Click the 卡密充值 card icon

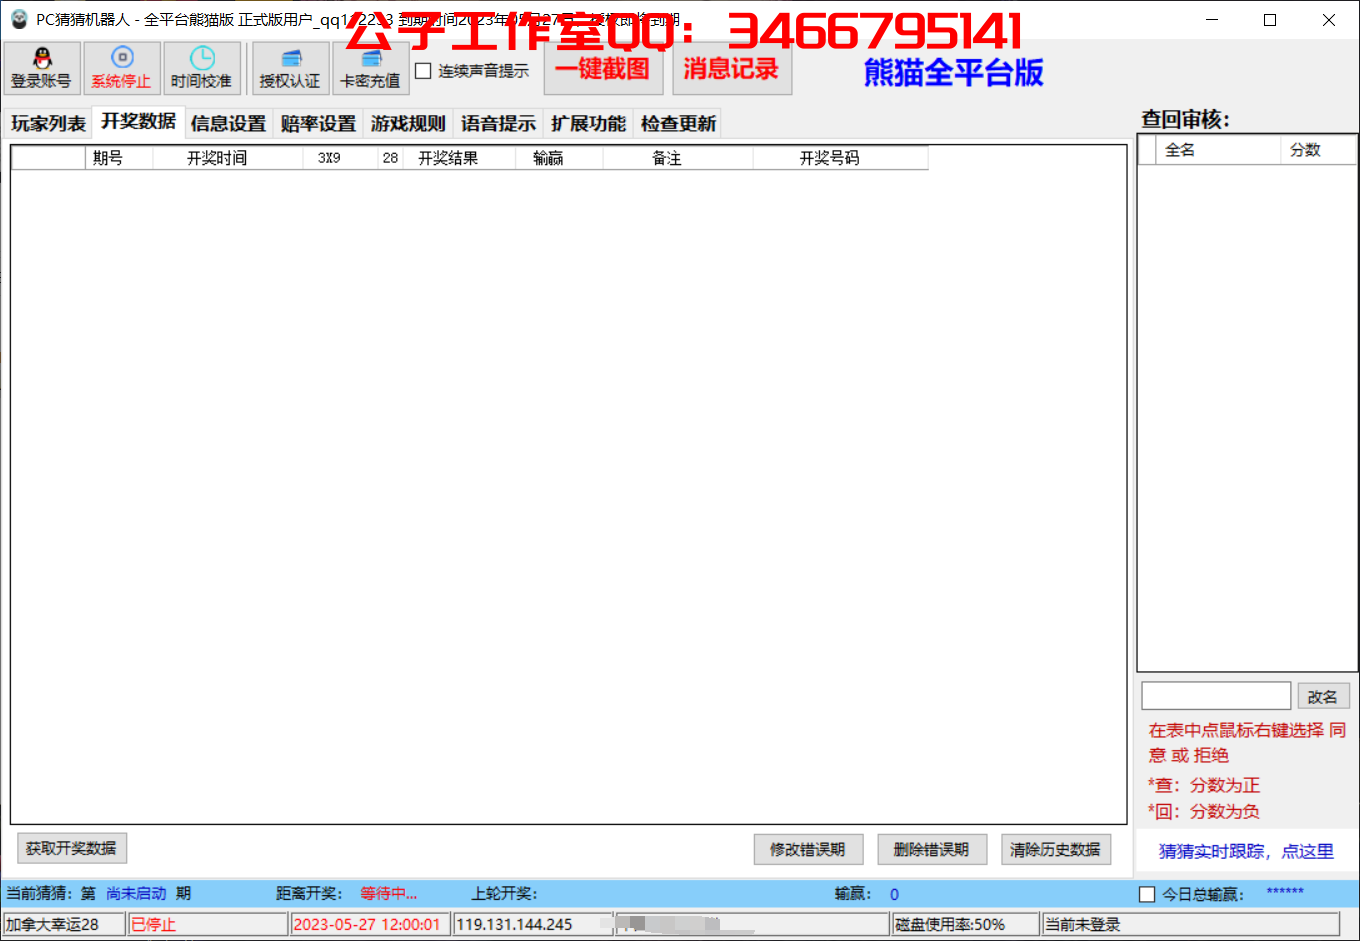(371, 58)
